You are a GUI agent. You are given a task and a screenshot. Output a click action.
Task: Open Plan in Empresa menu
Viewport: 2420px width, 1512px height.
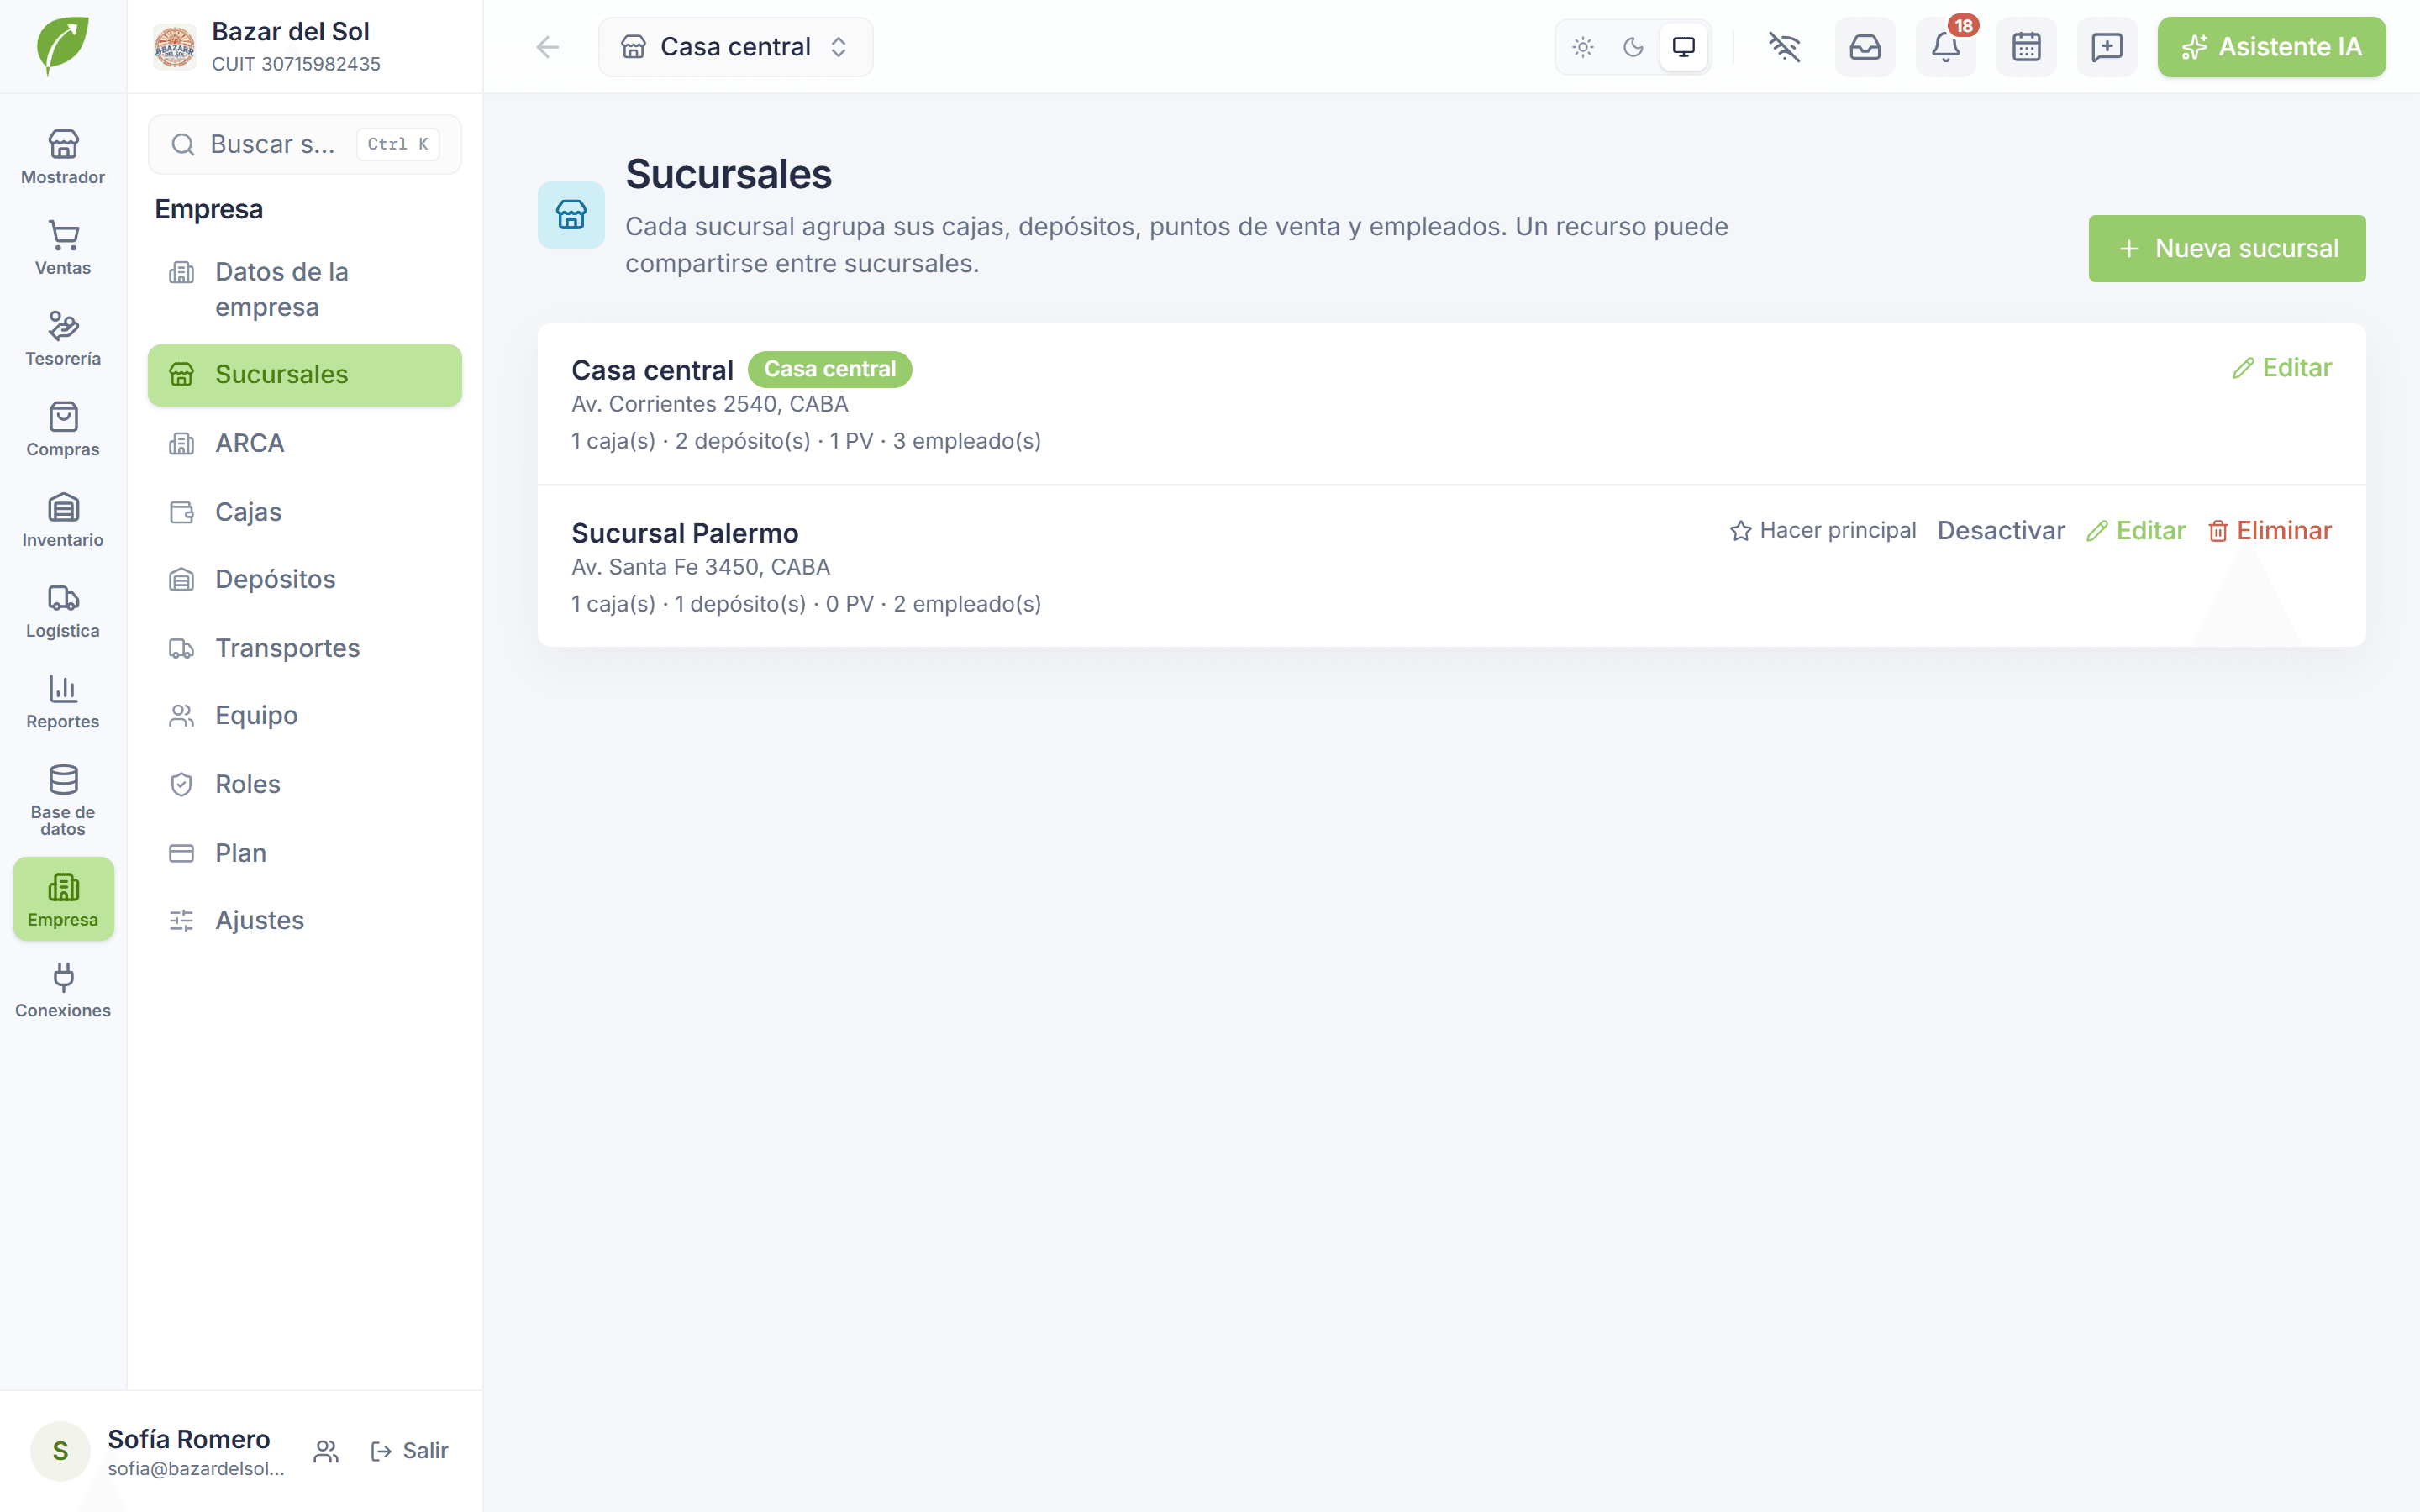[x=305, y=853]
